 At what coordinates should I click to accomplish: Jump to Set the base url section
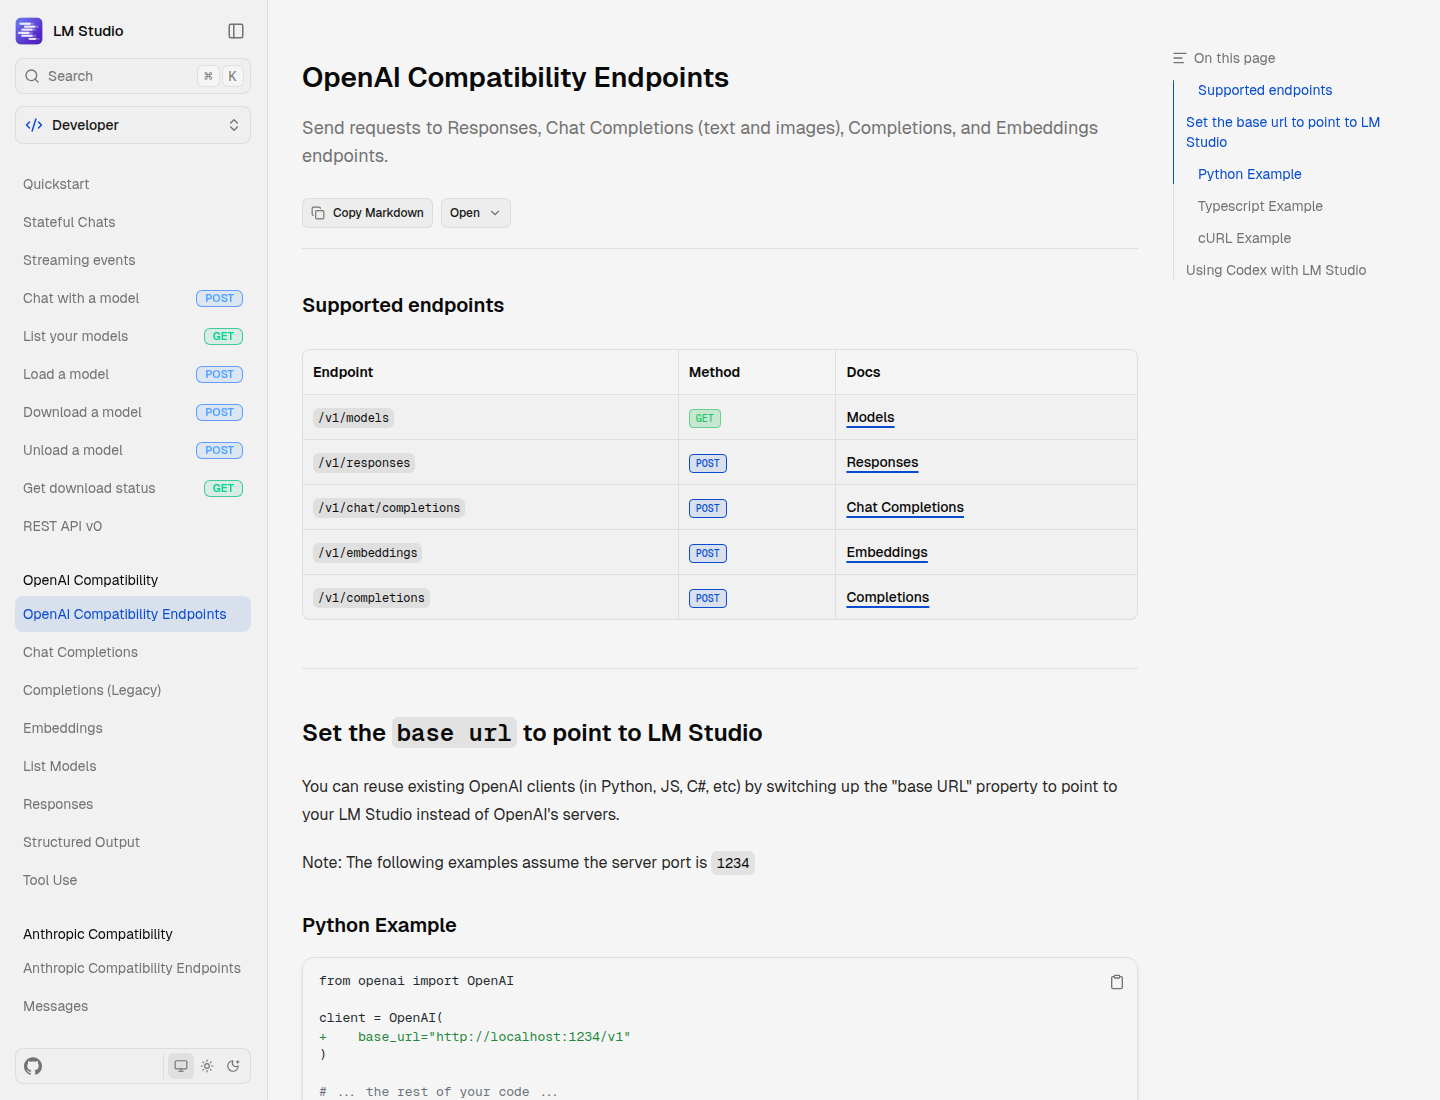[1283, 132]
